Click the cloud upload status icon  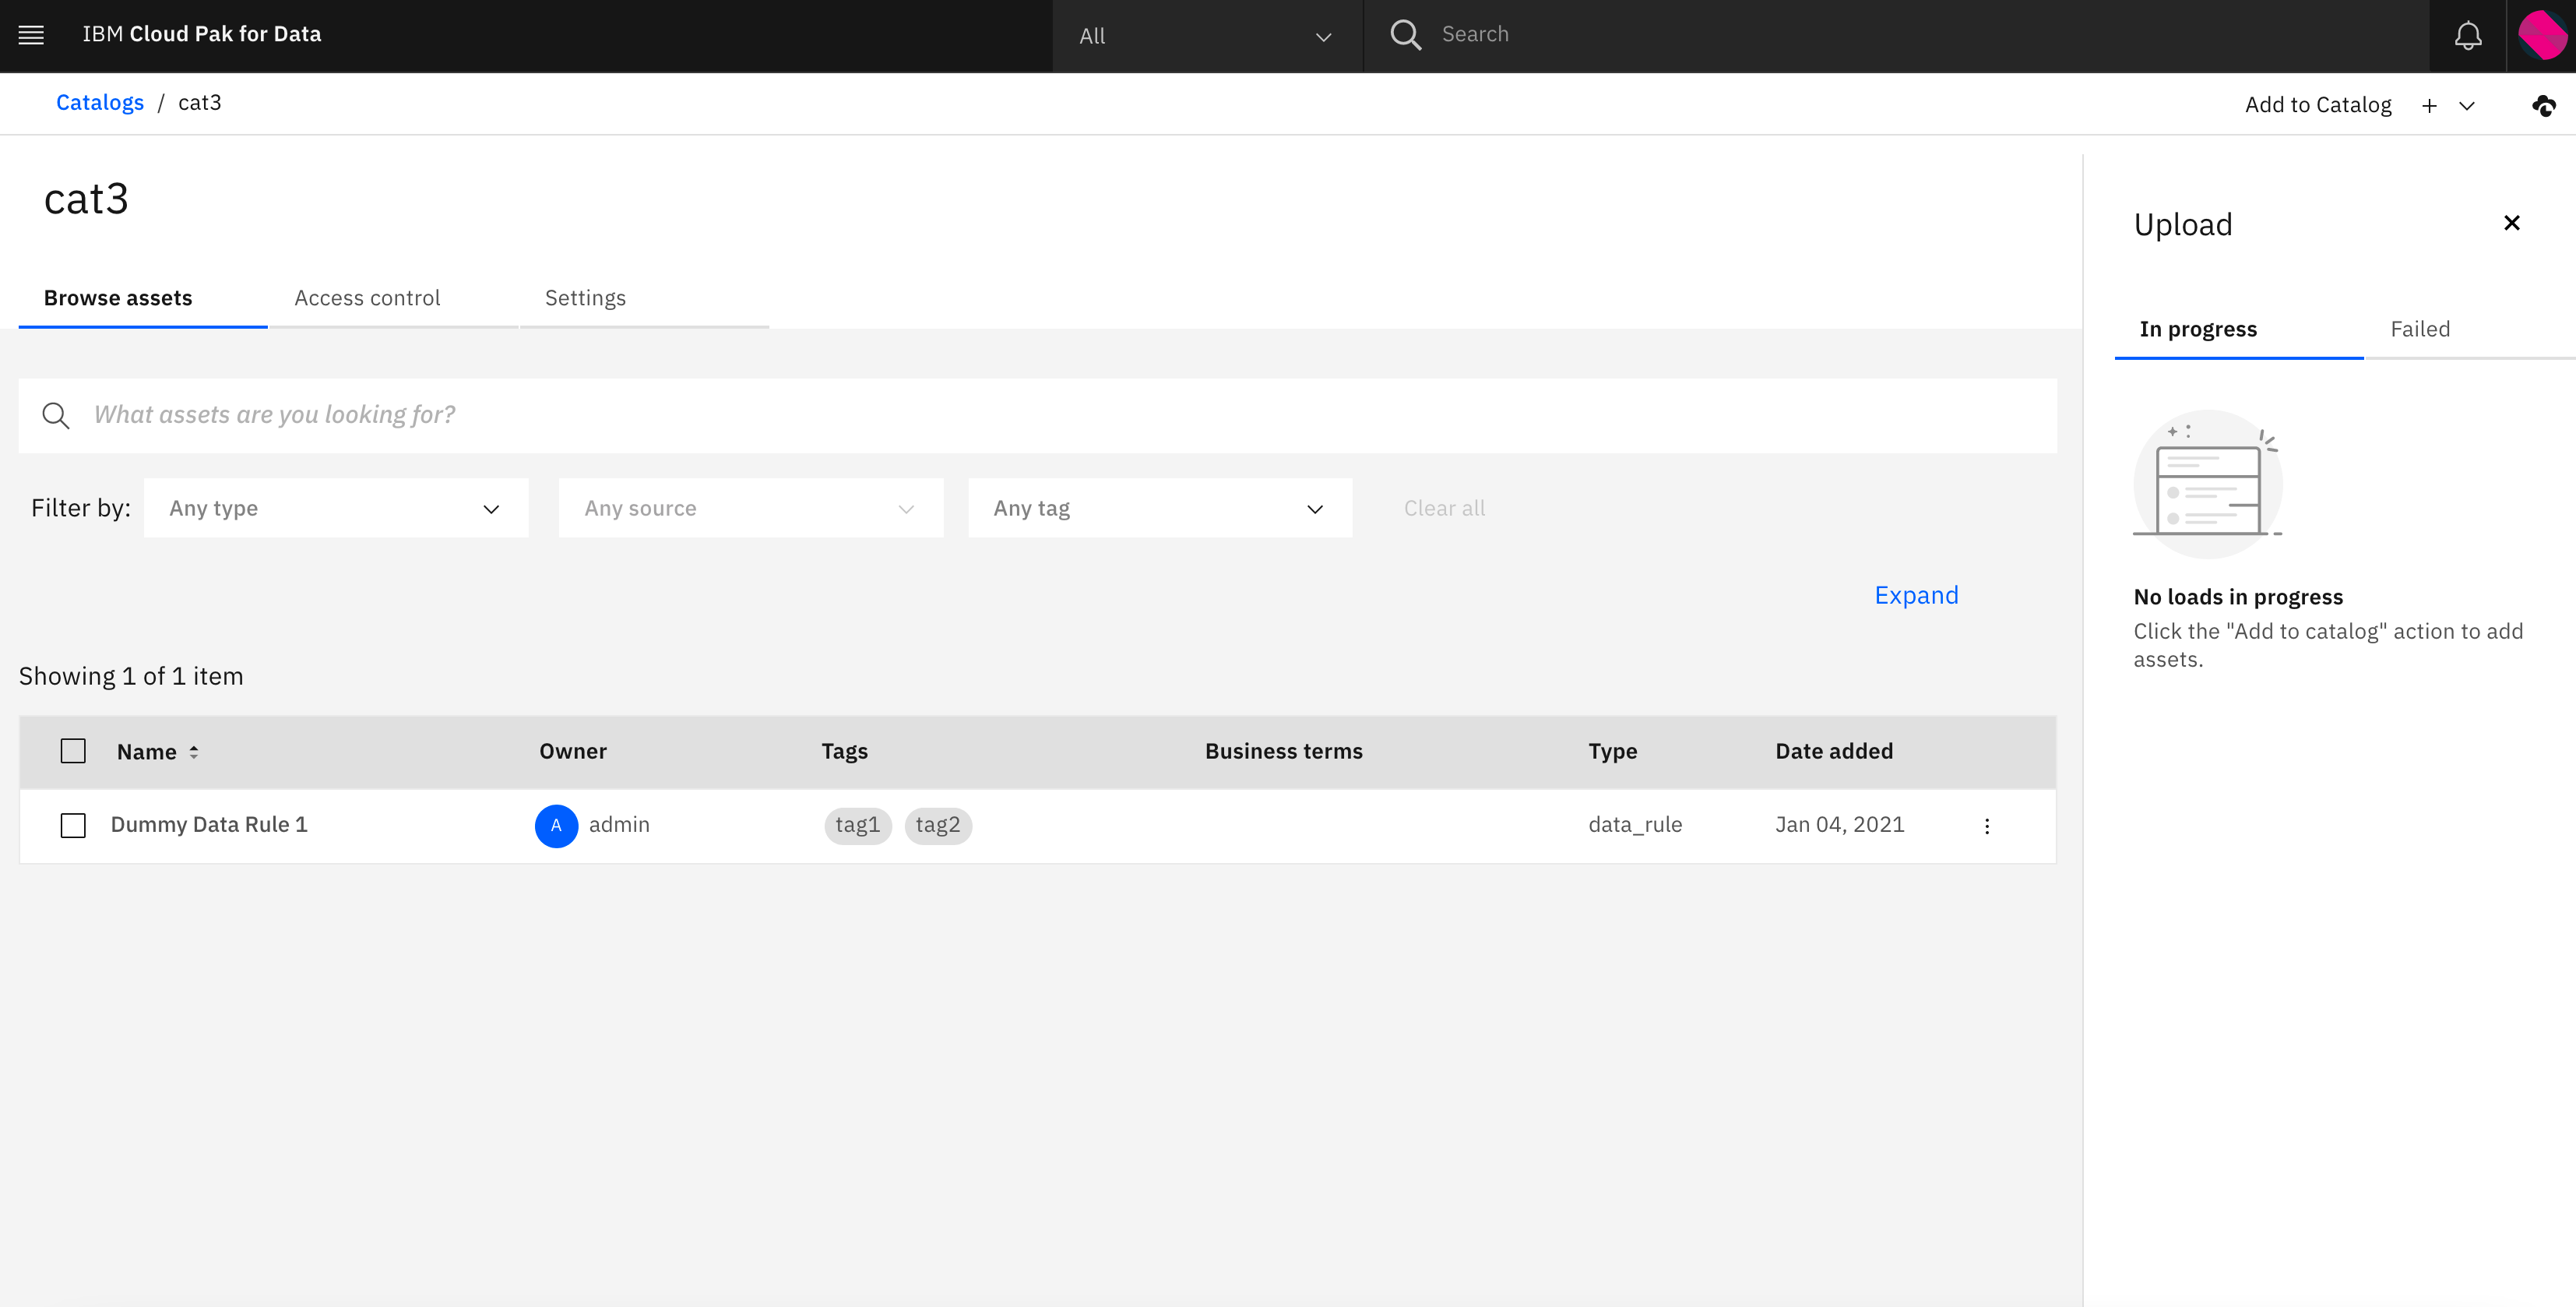(2543, 105)
